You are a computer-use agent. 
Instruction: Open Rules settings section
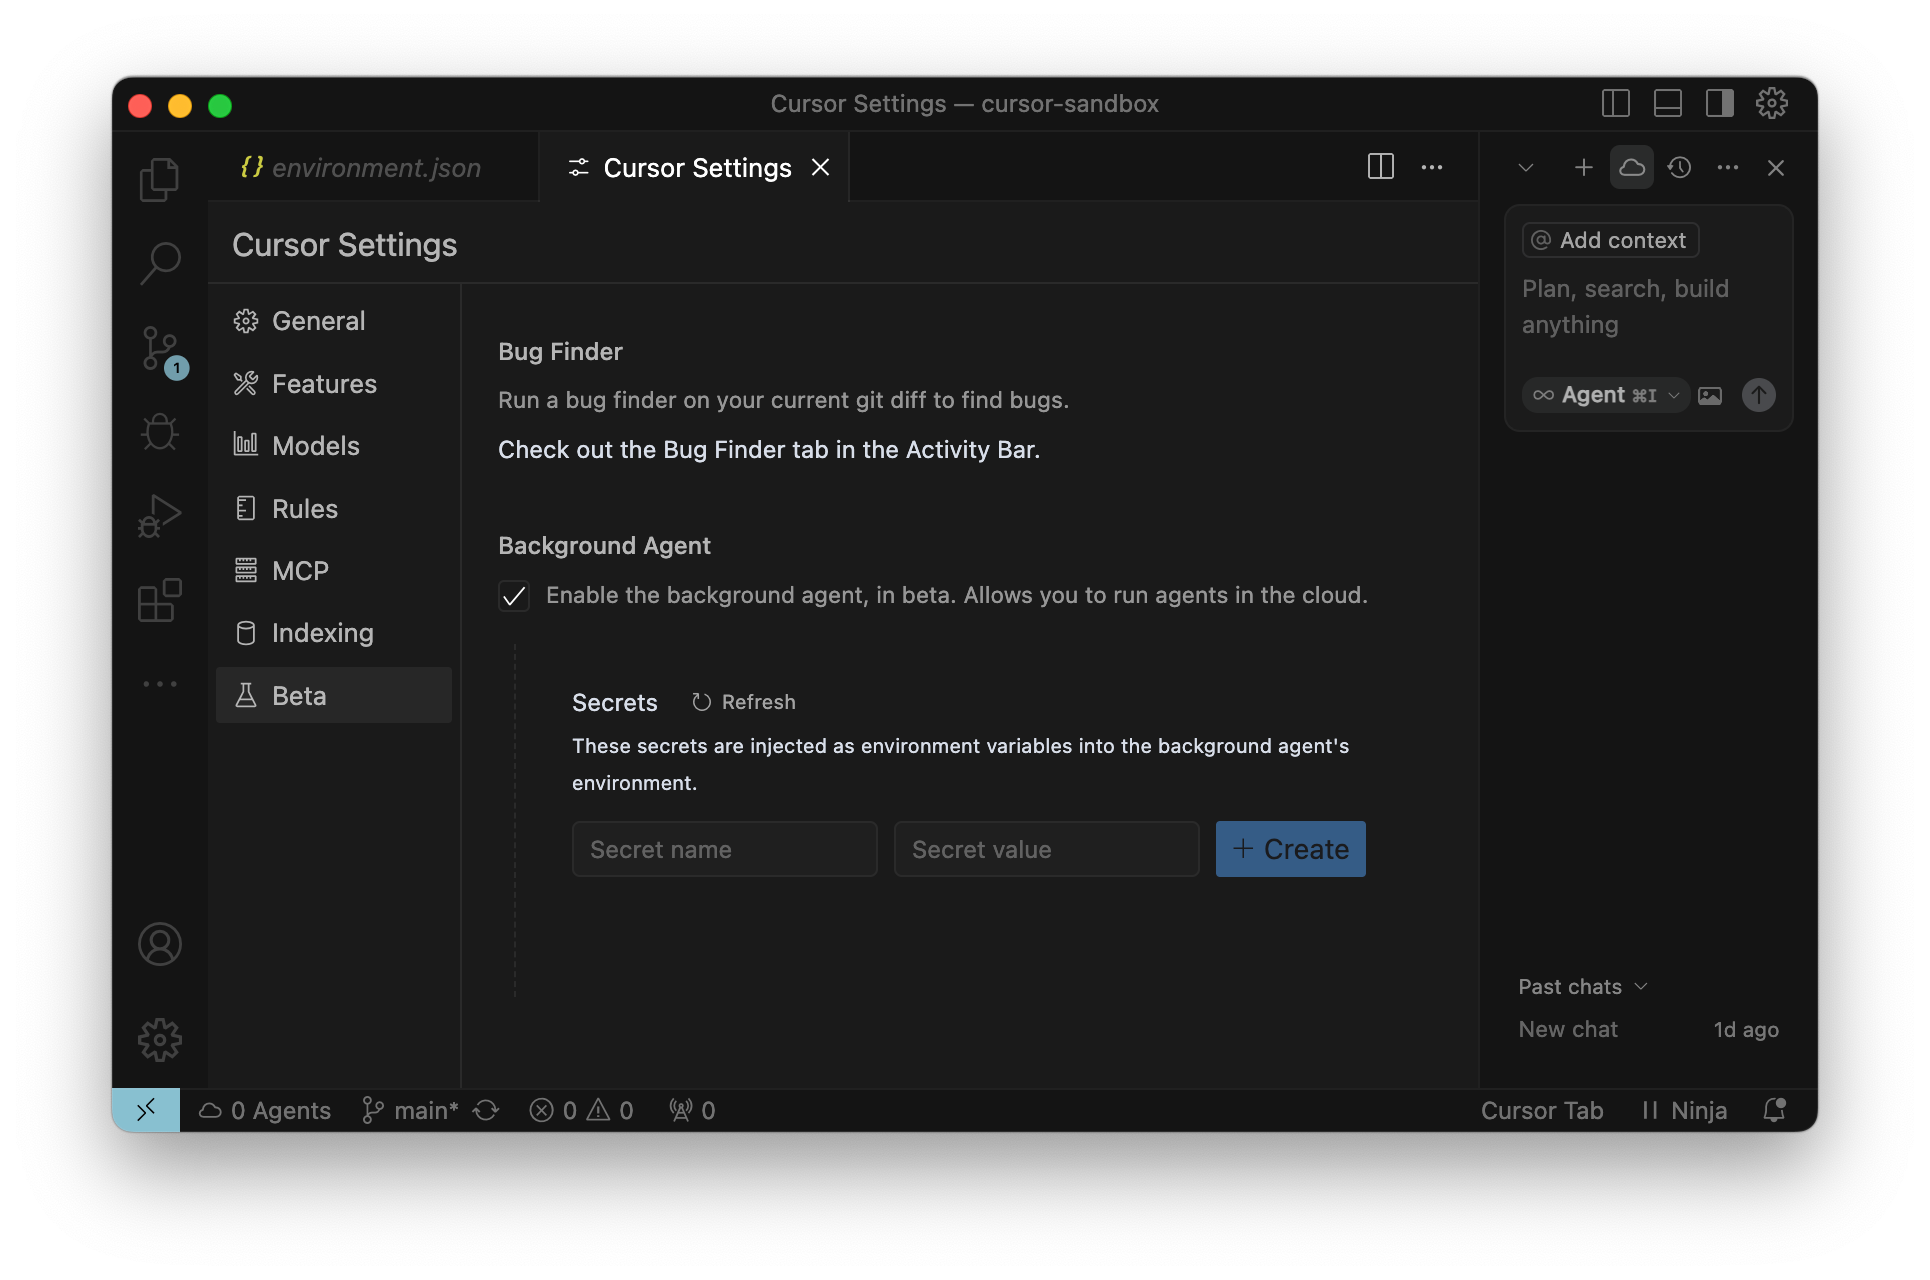(334, 509)
